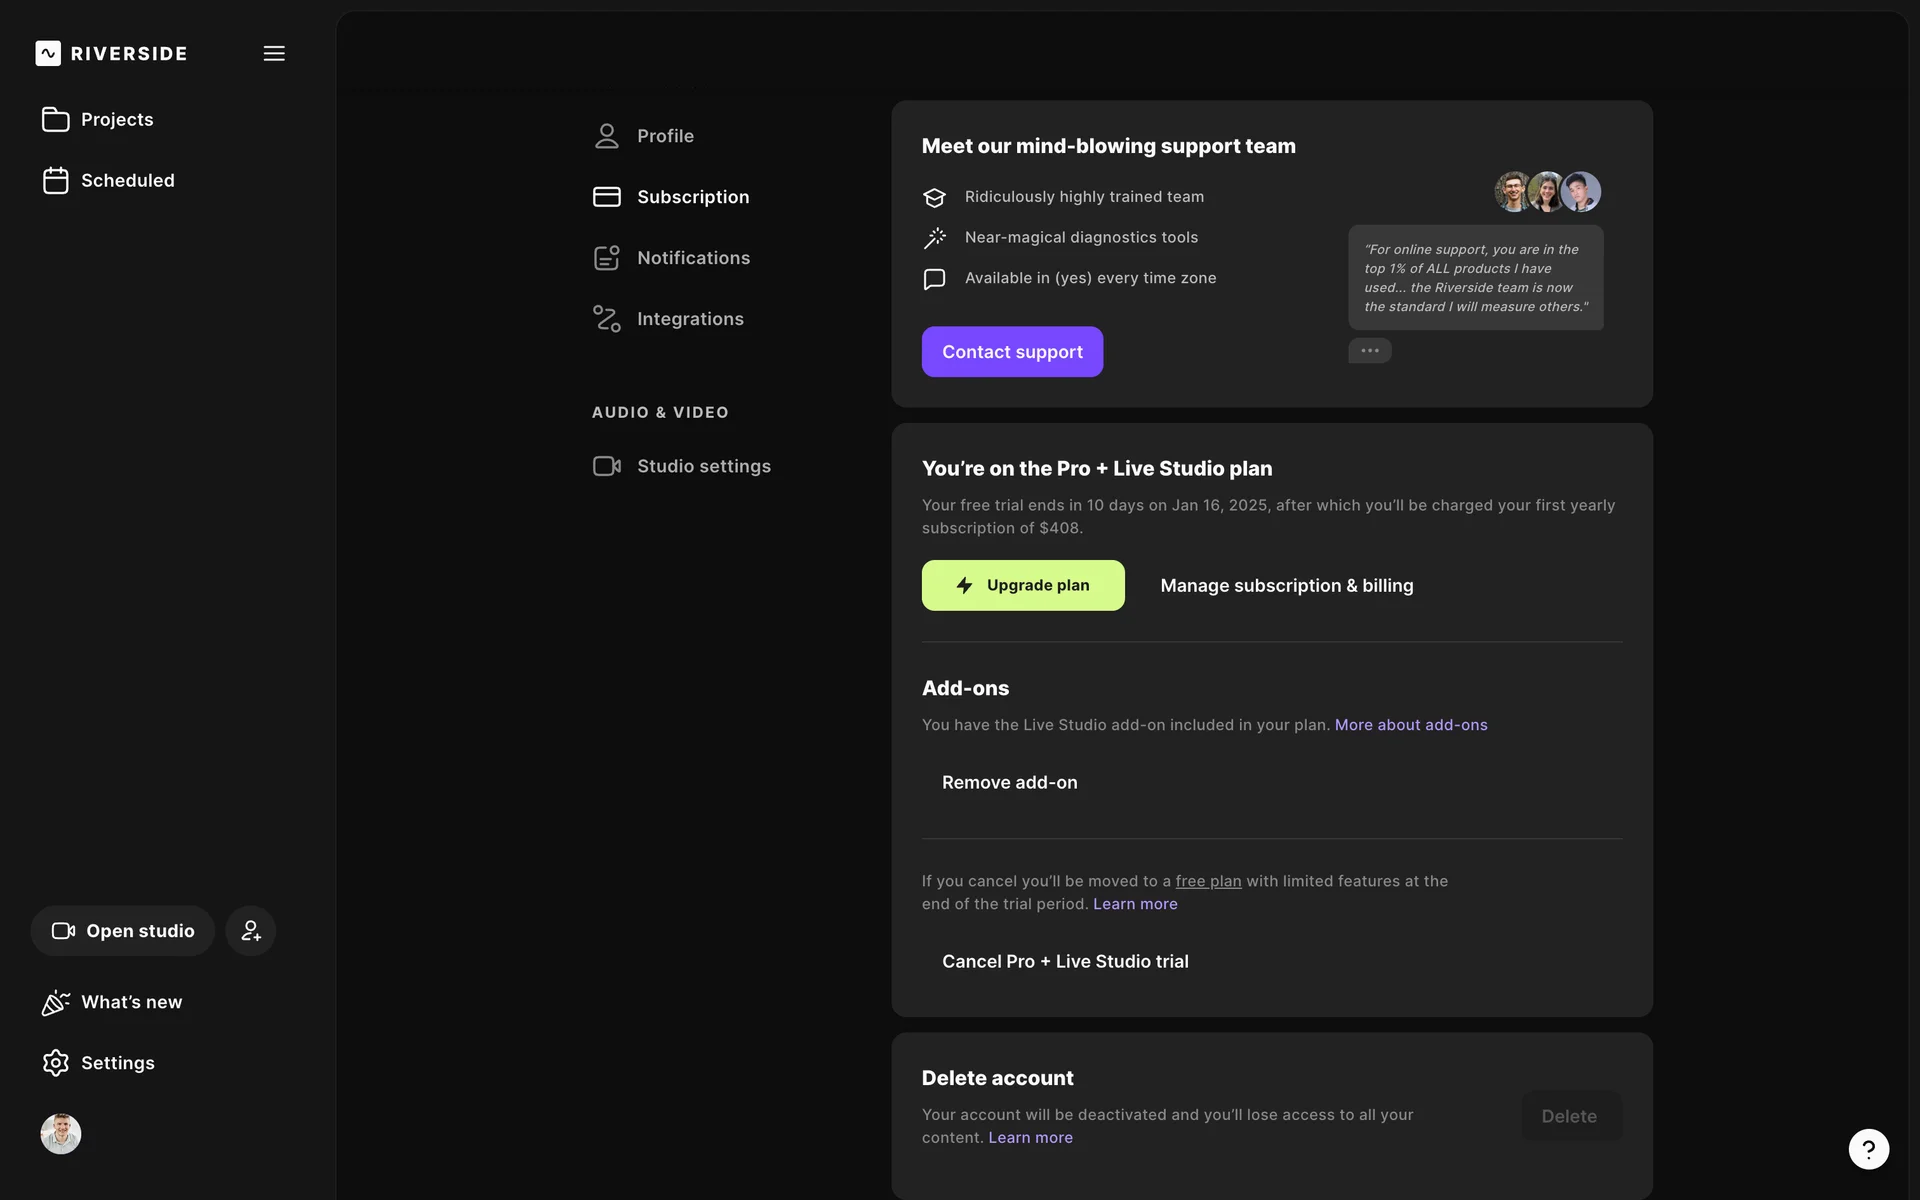Follow the More about add-ons link
The image size is (1920, 1200).
coord(1410,725)
